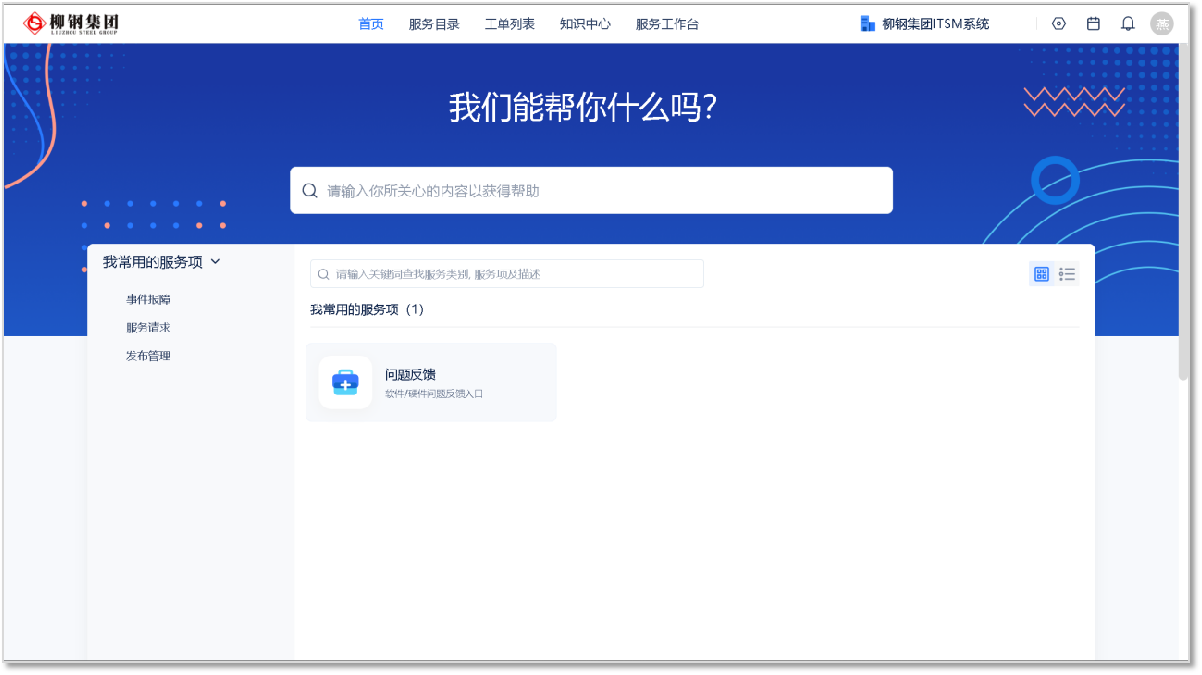The width and height of the screenshot is (1202, 675).
Task: Switch to grid card view
Action: click(x=1041, y=274)
